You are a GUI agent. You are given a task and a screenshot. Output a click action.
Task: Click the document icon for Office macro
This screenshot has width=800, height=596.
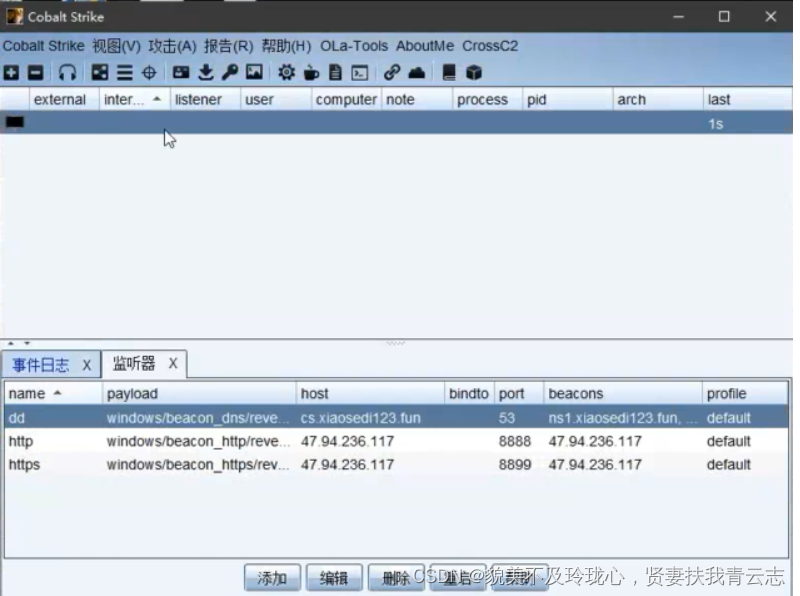click(335, 72)
